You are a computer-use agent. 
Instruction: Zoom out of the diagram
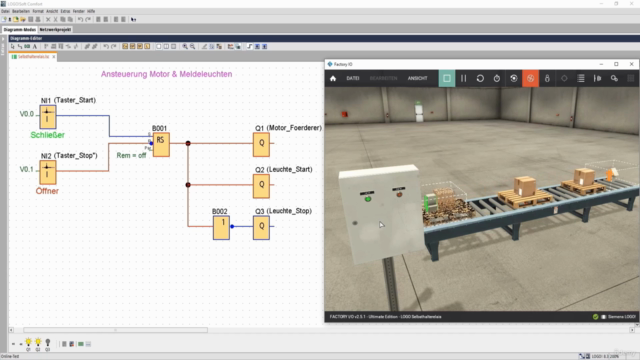tap(192, 47)
